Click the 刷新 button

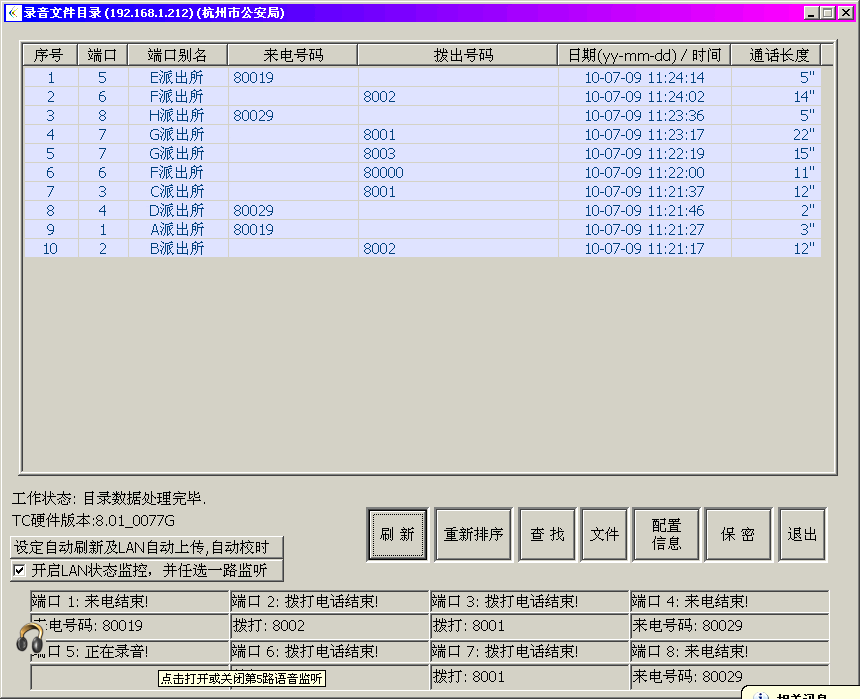(x=397, y=534)
